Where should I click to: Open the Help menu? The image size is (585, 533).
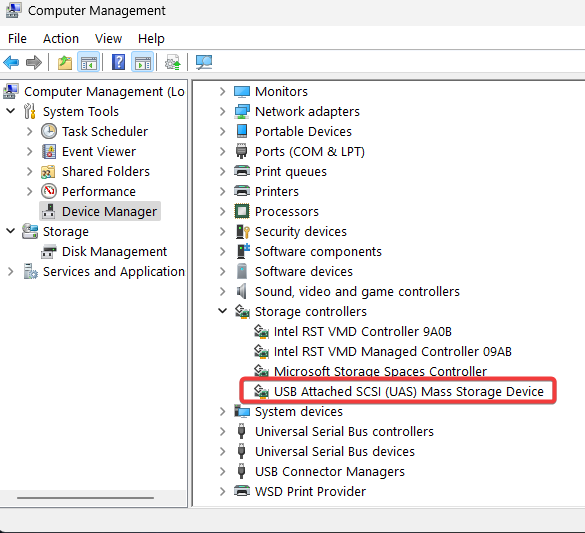[x=151, y=38]
